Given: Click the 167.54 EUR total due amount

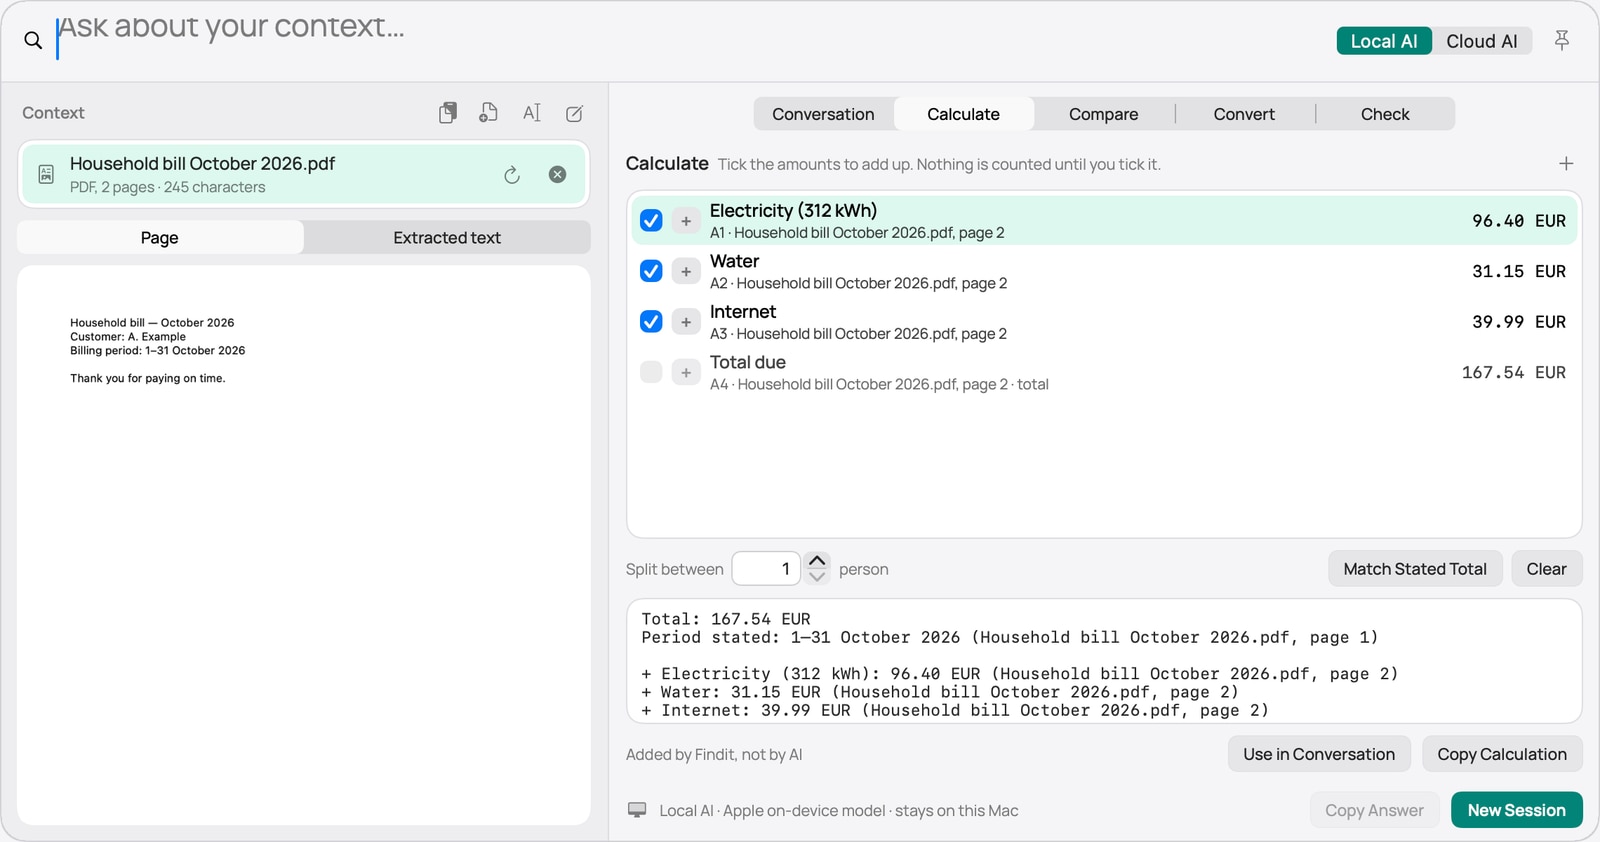Looking at the screenshot, I should point(1514,372).
